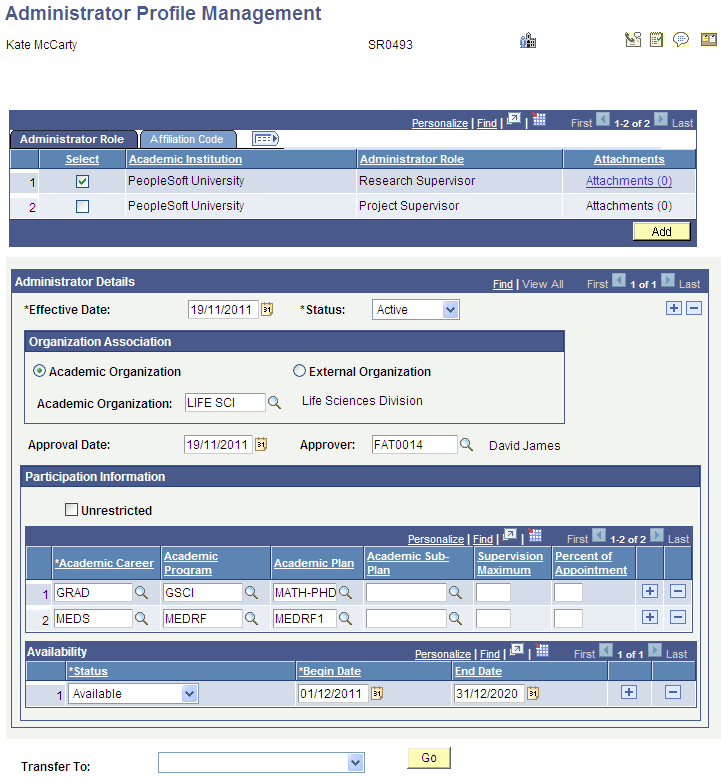Look up Academic Career GRAD

click(x=141, y=593)
